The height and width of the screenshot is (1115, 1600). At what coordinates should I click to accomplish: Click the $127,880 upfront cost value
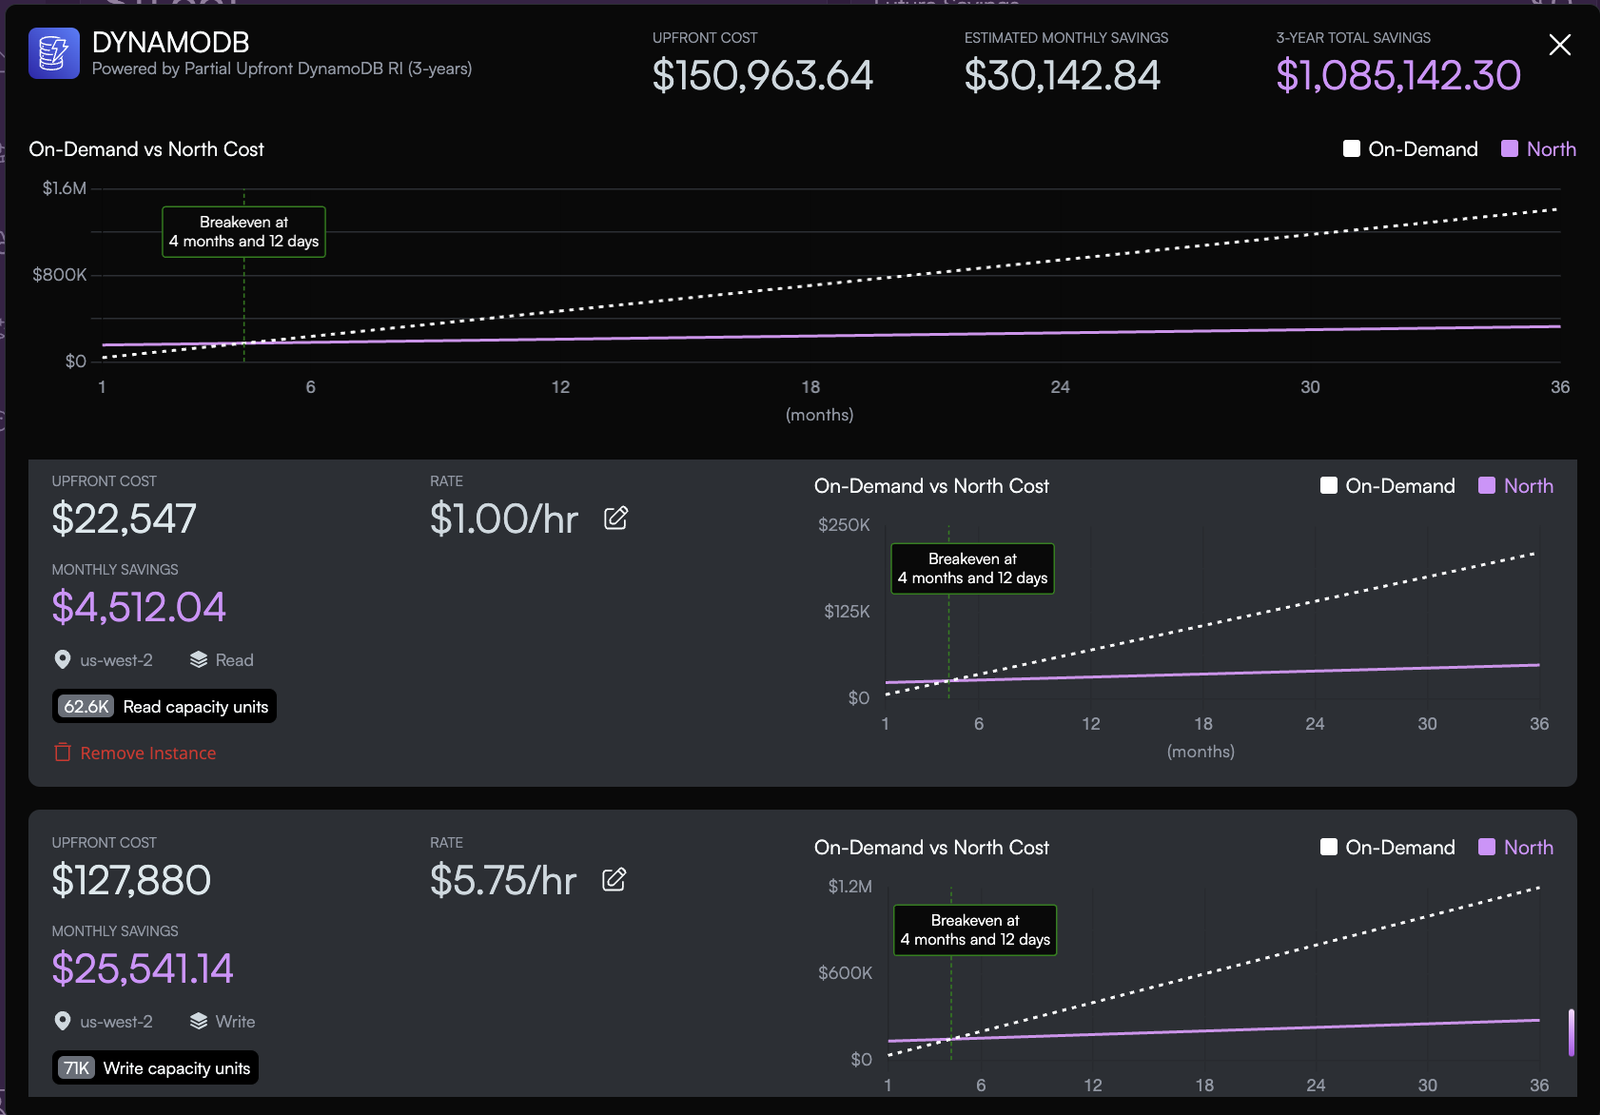tap(131, 881)
